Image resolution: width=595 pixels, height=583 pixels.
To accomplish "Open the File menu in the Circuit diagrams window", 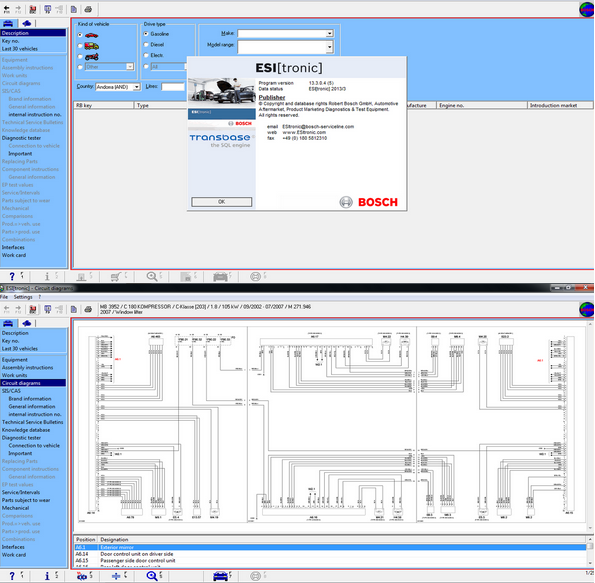I will tap(4, 297).
